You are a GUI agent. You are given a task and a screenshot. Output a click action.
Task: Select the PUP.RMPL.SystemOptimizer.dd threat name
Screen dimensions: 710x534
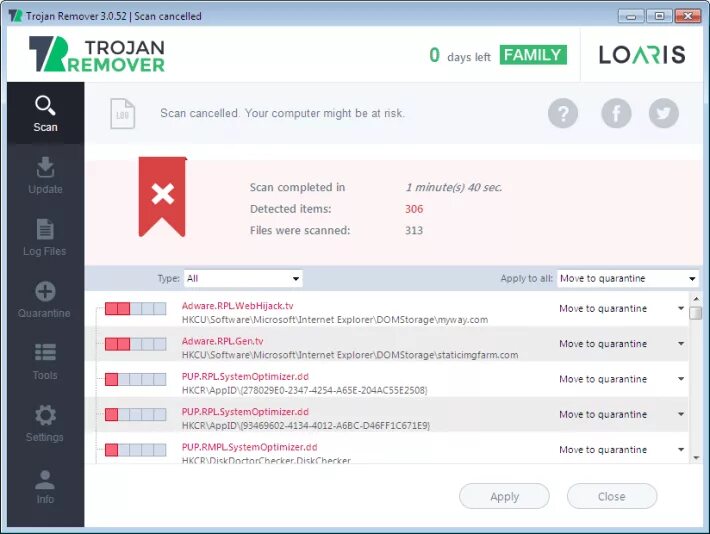(249, 447)
